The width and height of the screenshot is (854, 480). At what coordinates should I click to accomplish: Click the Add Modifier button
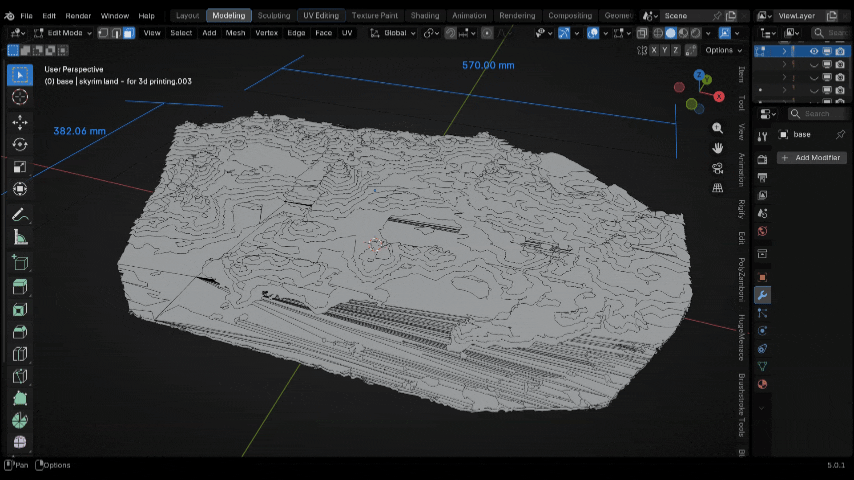pos(812,157)
